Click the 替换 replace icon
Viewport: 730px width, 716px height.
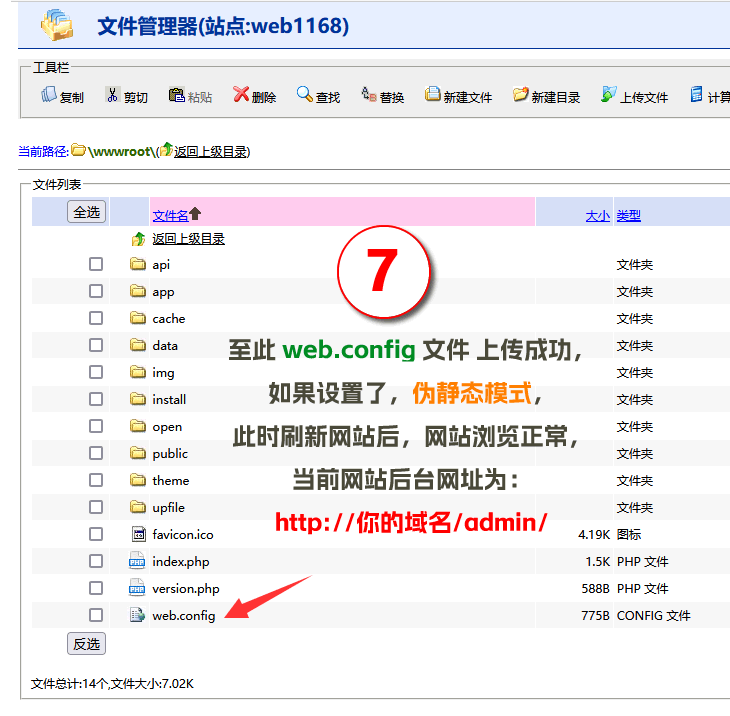click(369, 95)
